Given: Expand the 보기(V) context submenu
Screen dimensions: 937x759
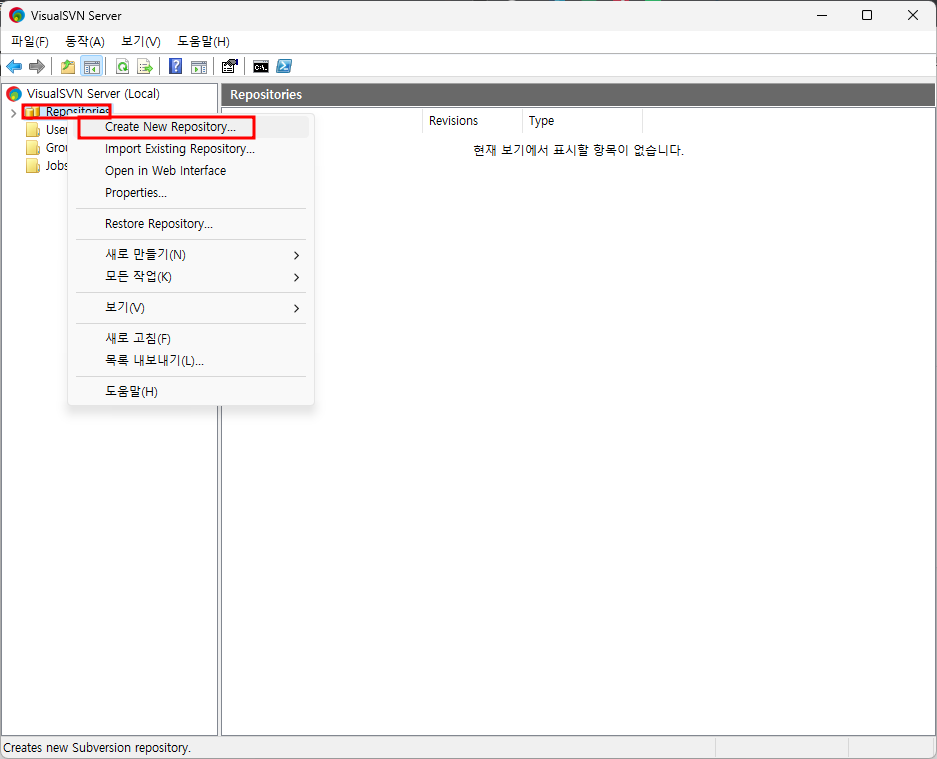Looking at the screenshot, I should pos(191,308).
